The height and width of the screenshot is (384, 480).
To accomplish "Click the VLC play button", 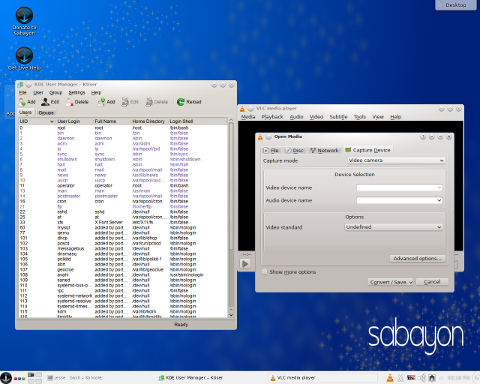I will tap(245, 264).
